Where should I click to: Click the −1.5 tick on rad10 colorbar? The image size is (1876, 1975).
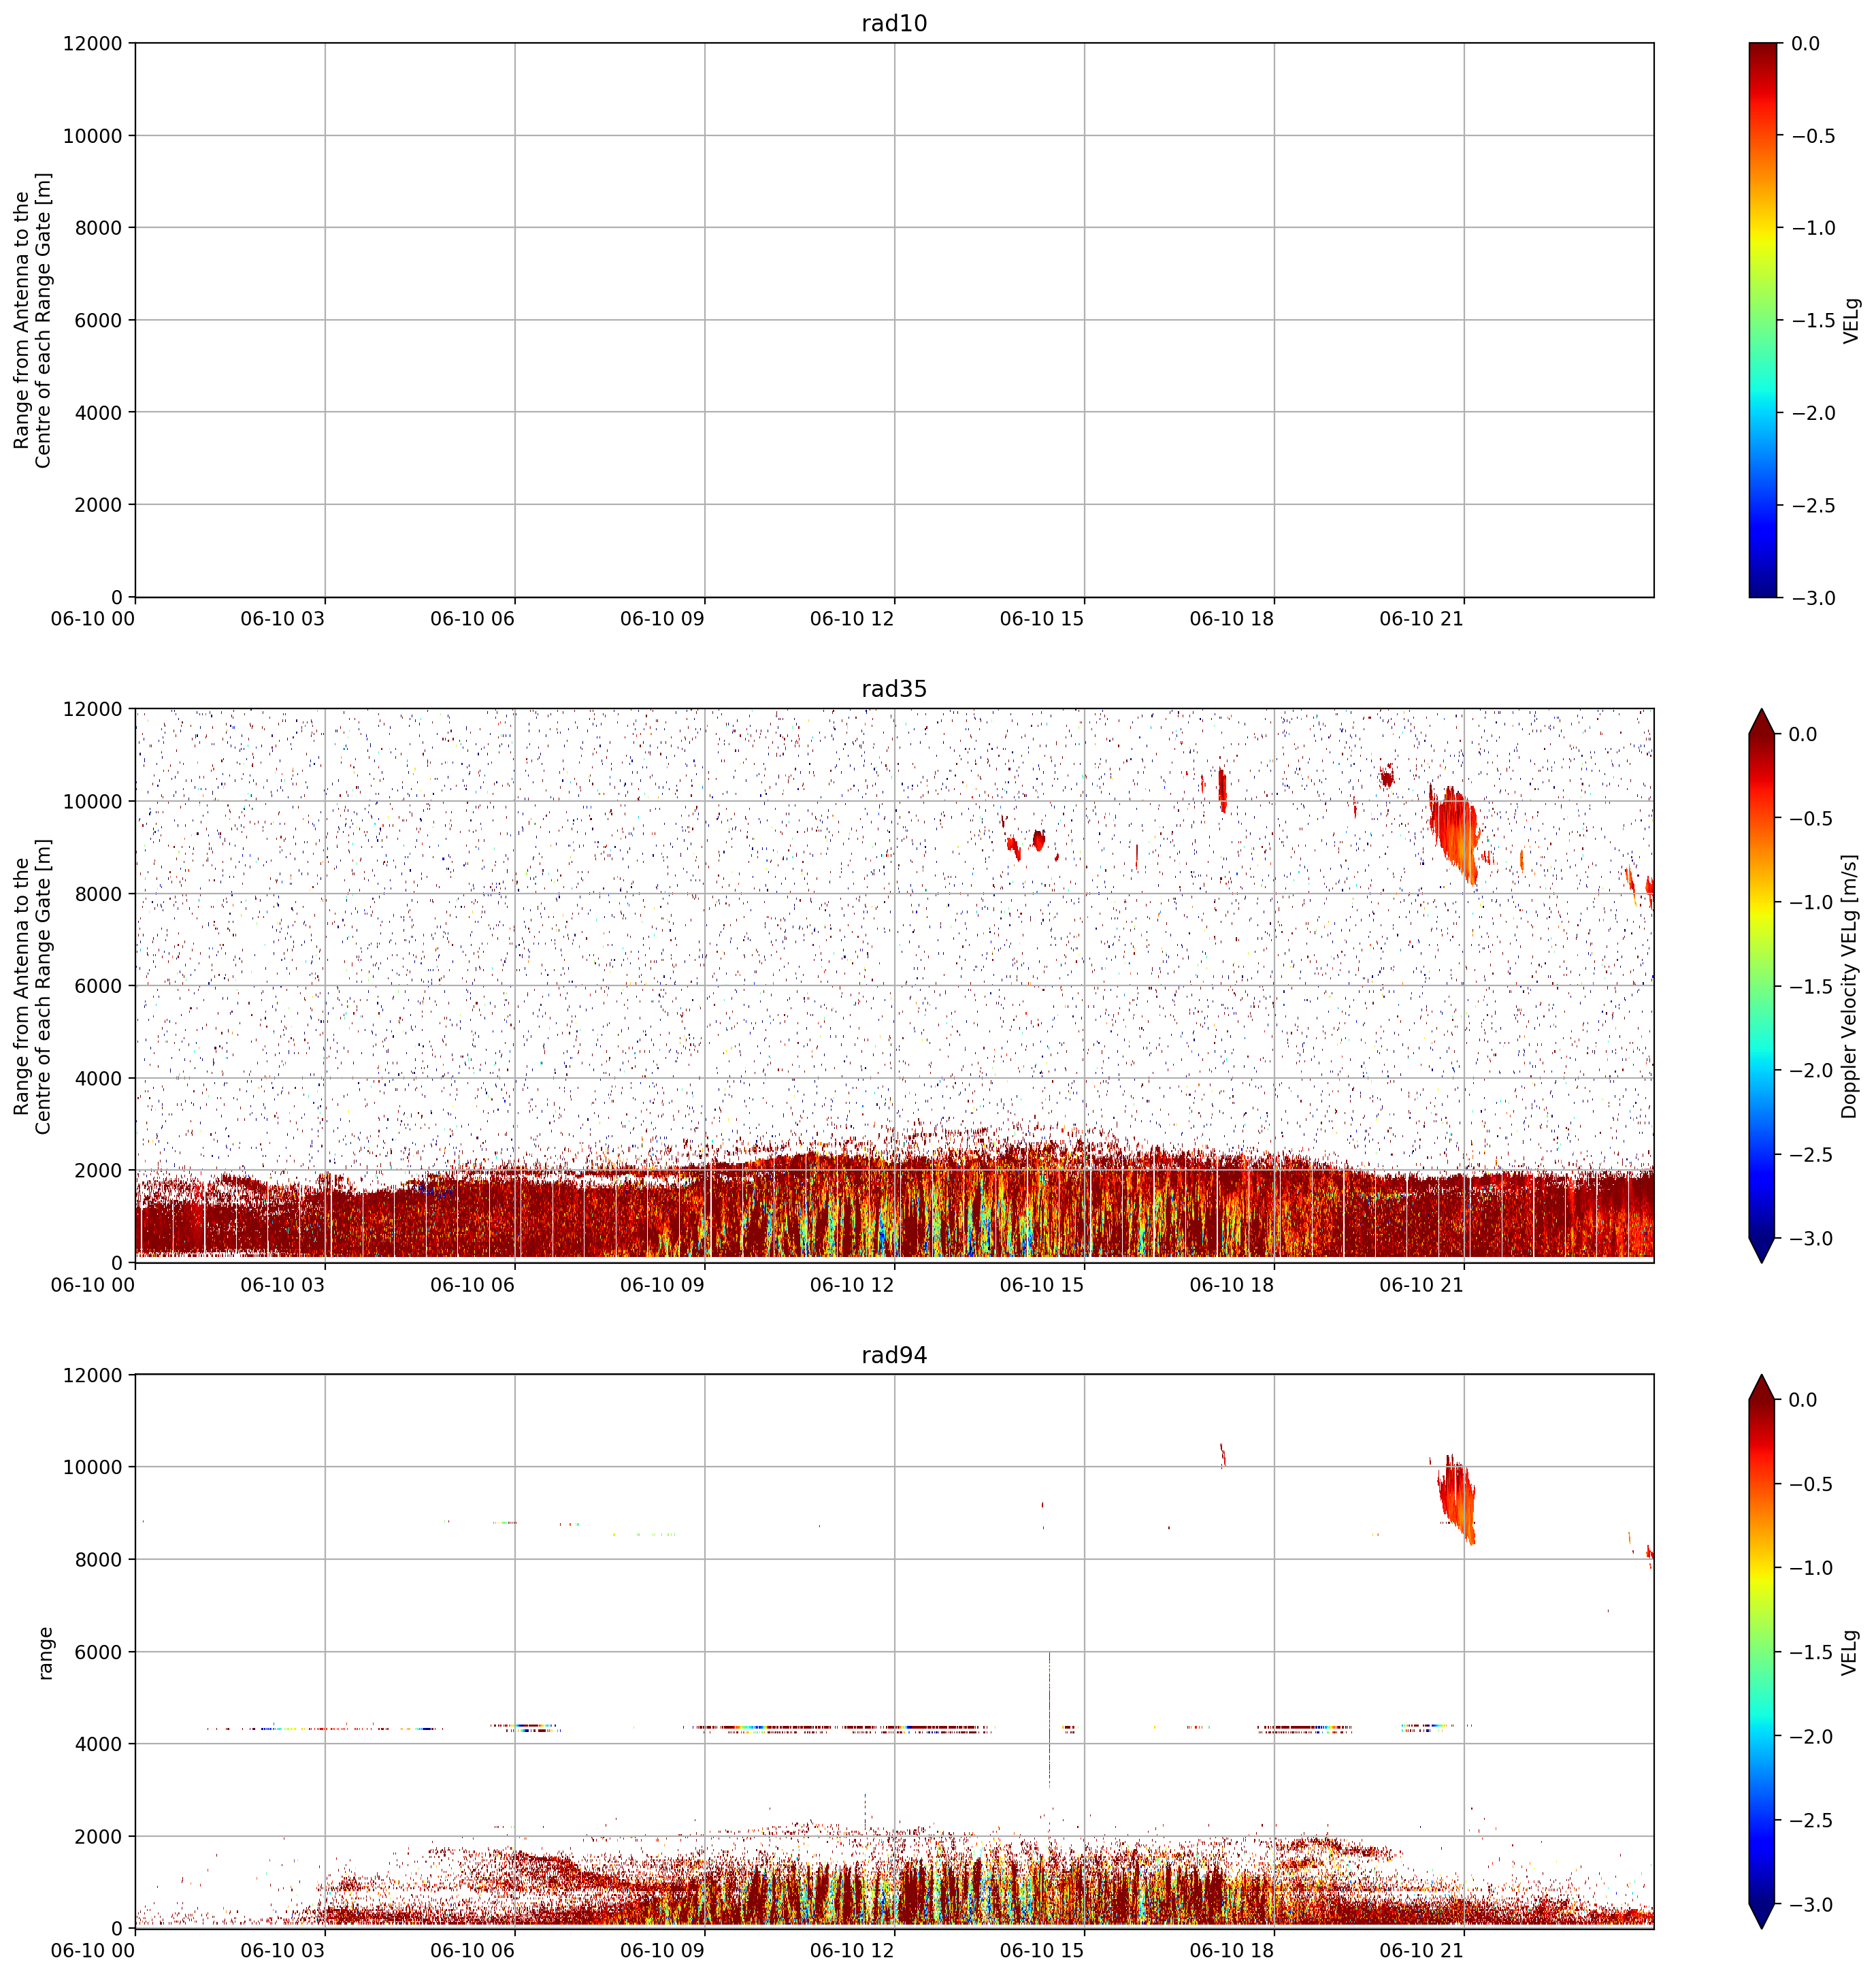pos(1812,320)
